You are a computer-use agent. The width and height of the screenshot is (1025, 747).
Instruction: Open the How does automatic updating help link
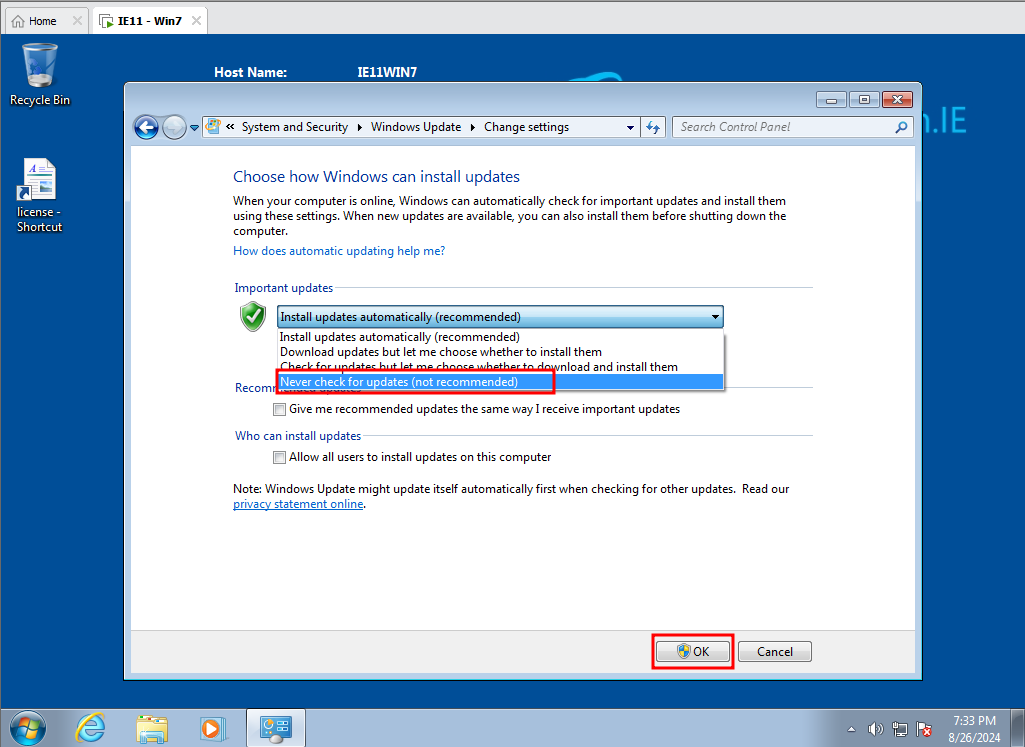339,251
